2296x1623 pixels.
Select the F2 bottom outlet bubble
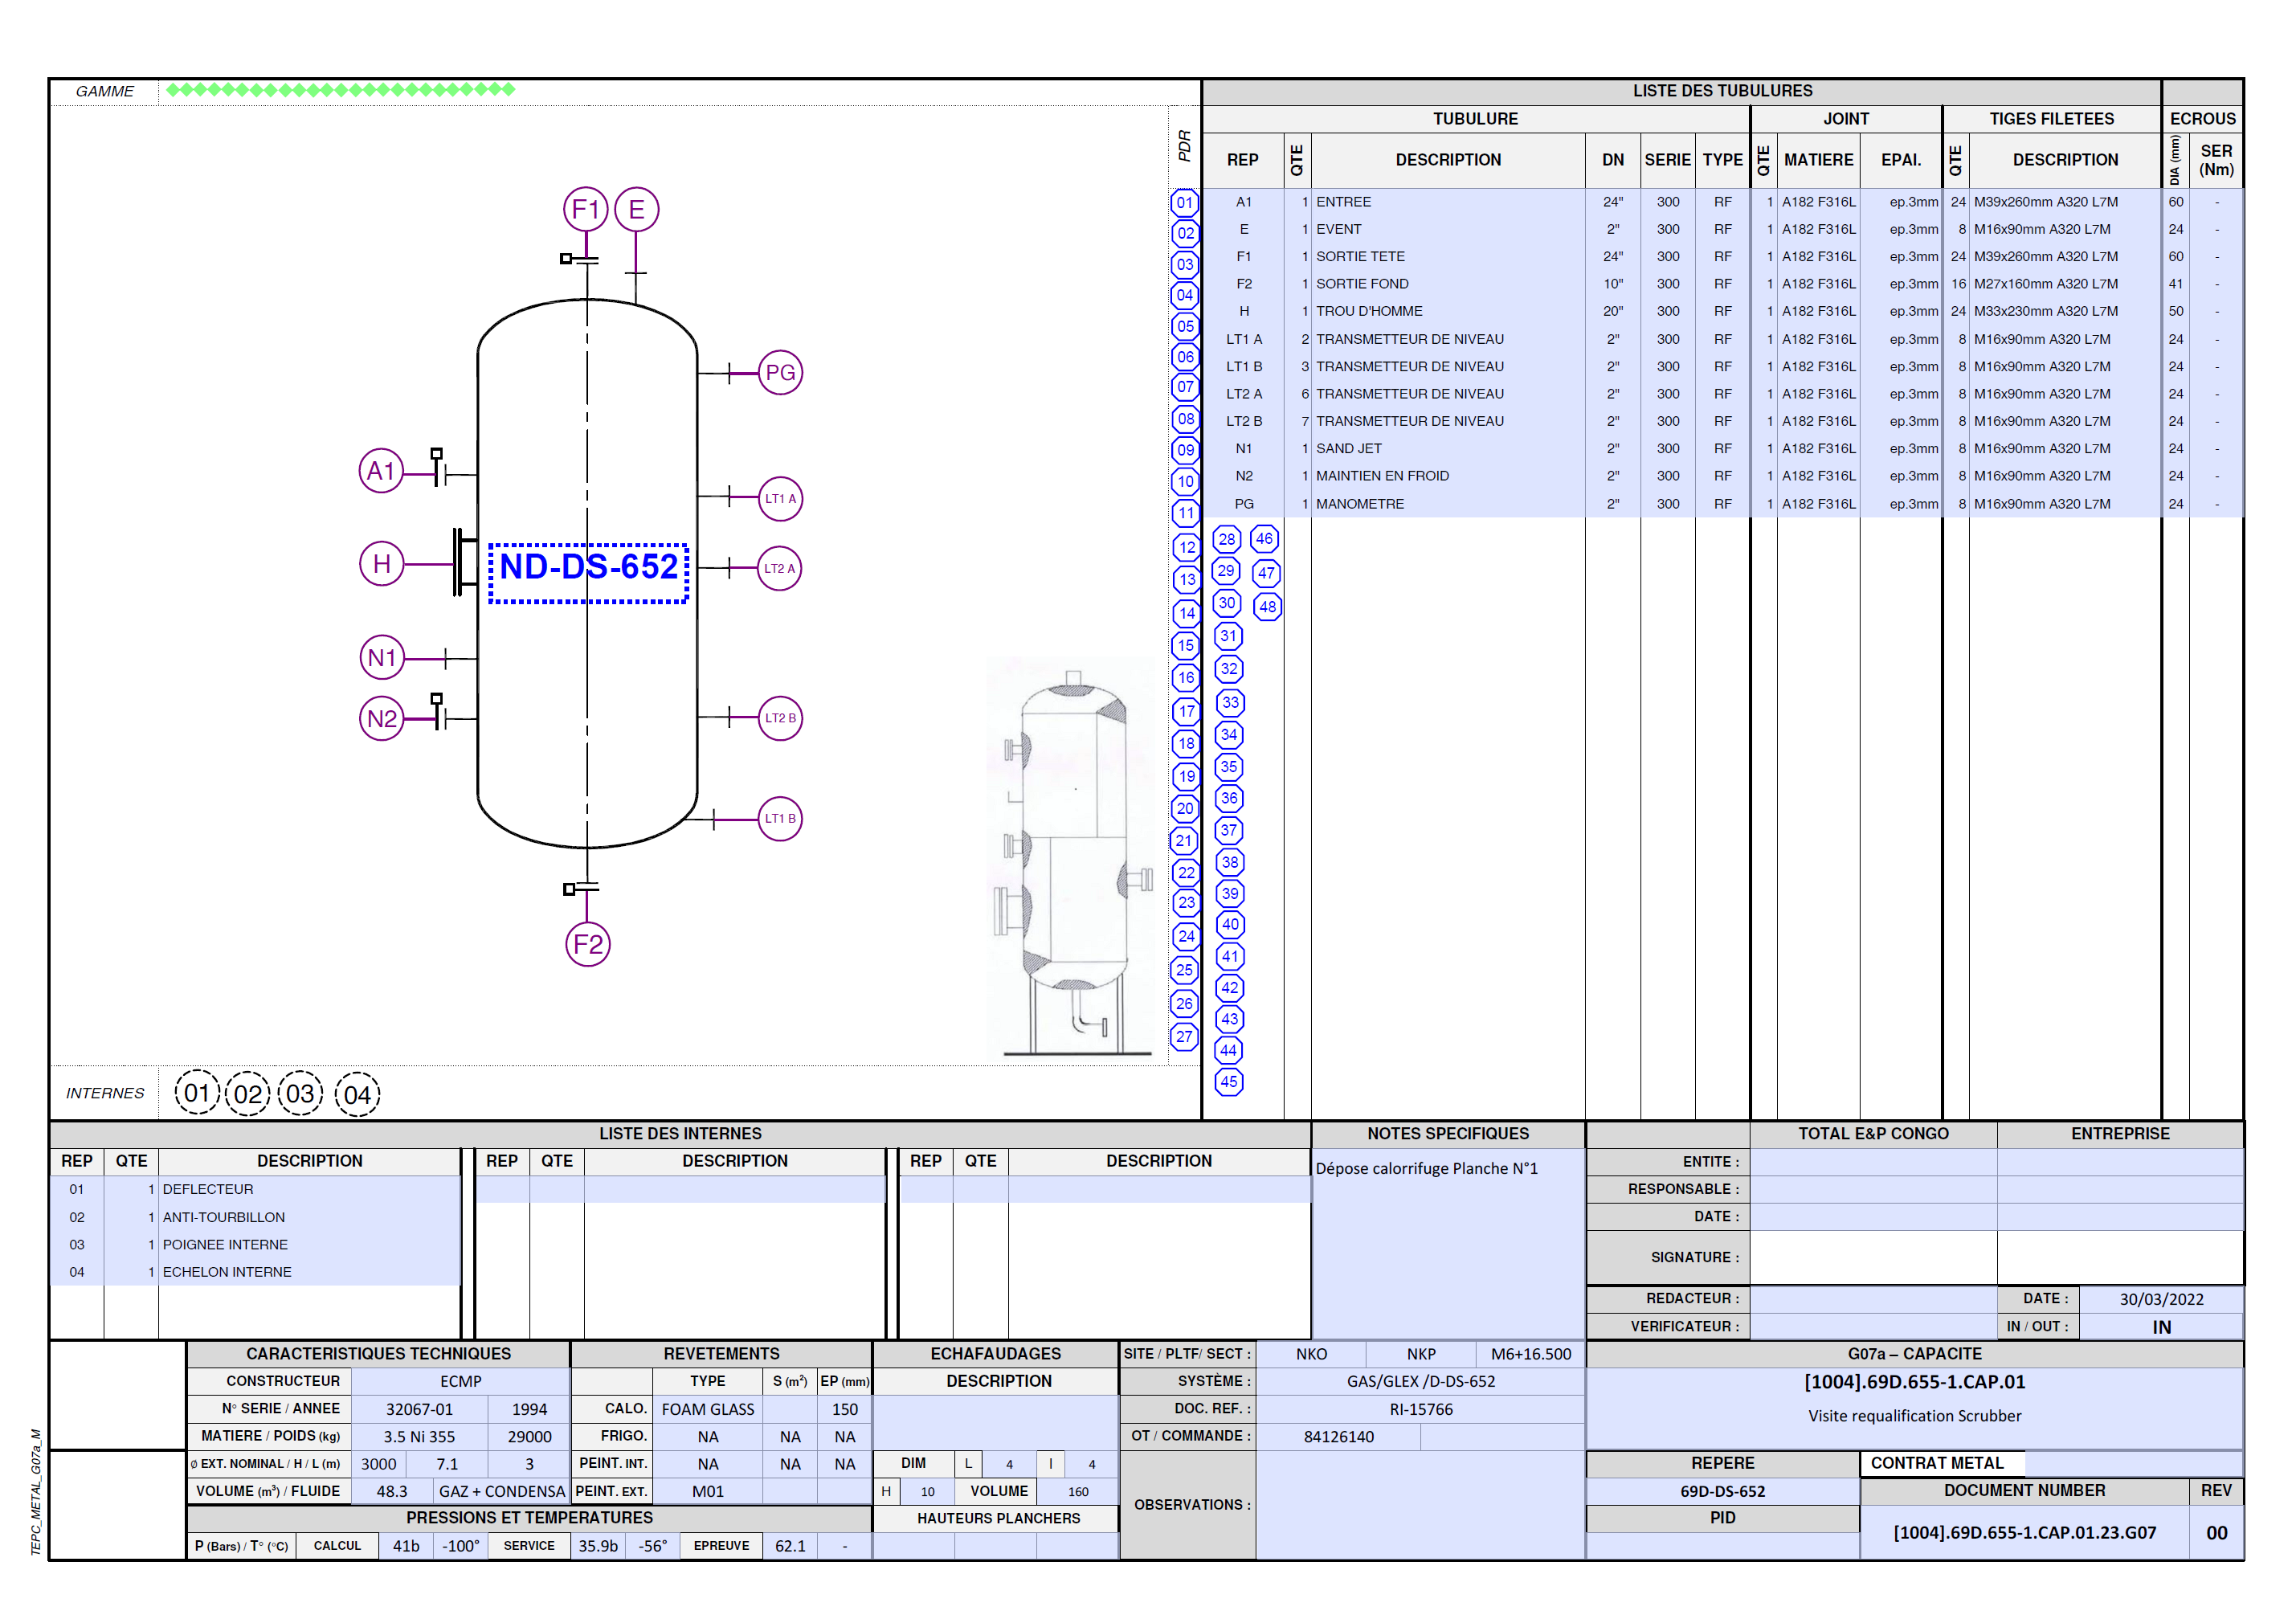pos(587,944)
